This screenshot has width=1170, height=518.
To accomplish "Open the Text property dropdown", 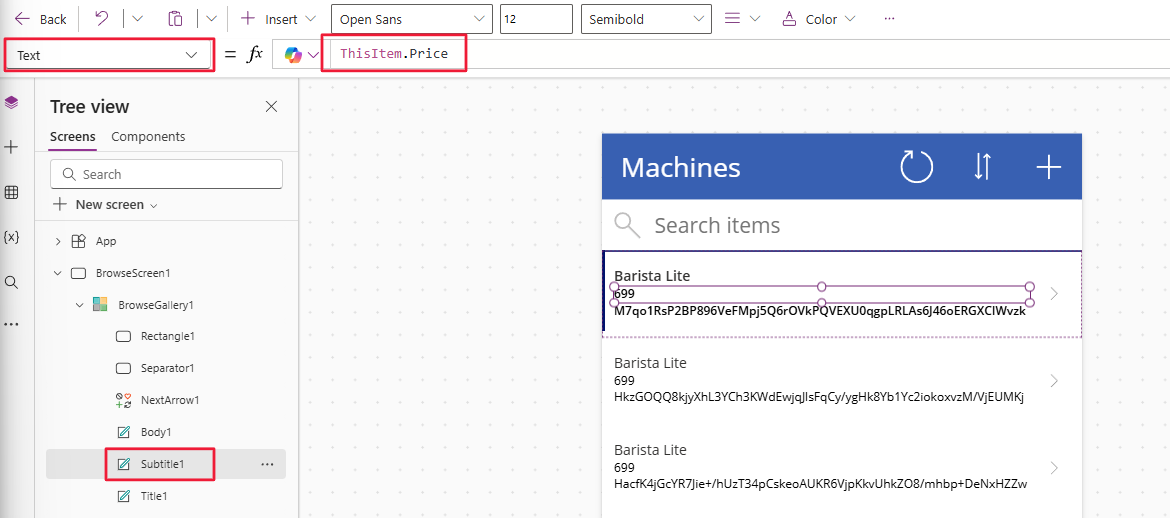I will (110, 55).
